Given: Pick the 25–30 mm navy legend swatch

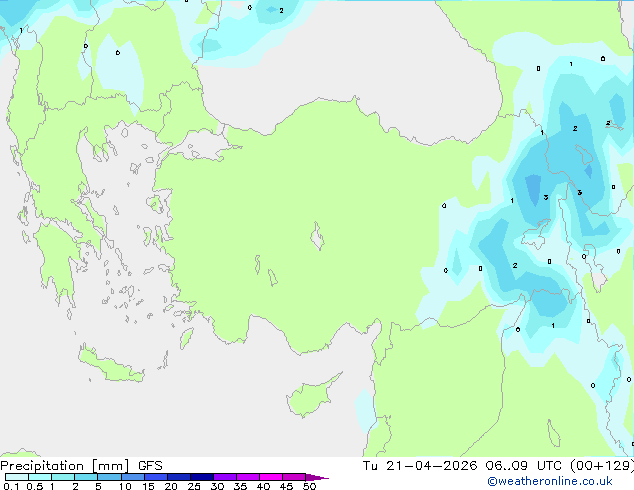Looking at the screenshot, I should [x=202, y=477].
